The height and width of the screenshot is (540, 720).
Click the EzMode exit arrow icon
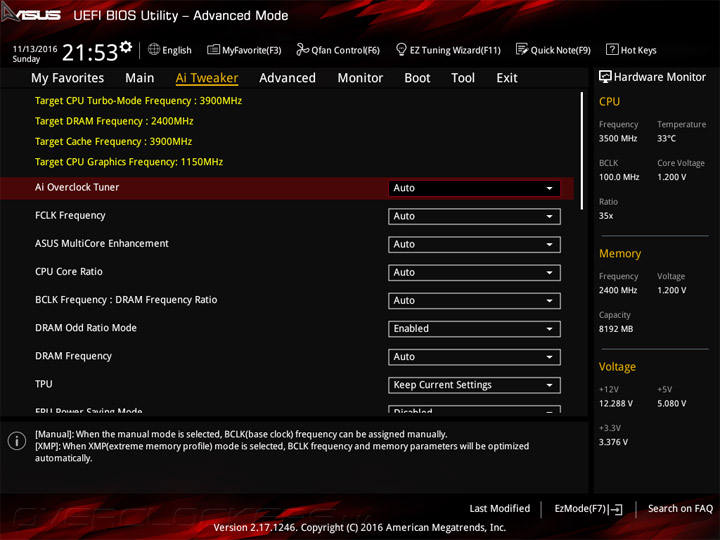(615, 509)
